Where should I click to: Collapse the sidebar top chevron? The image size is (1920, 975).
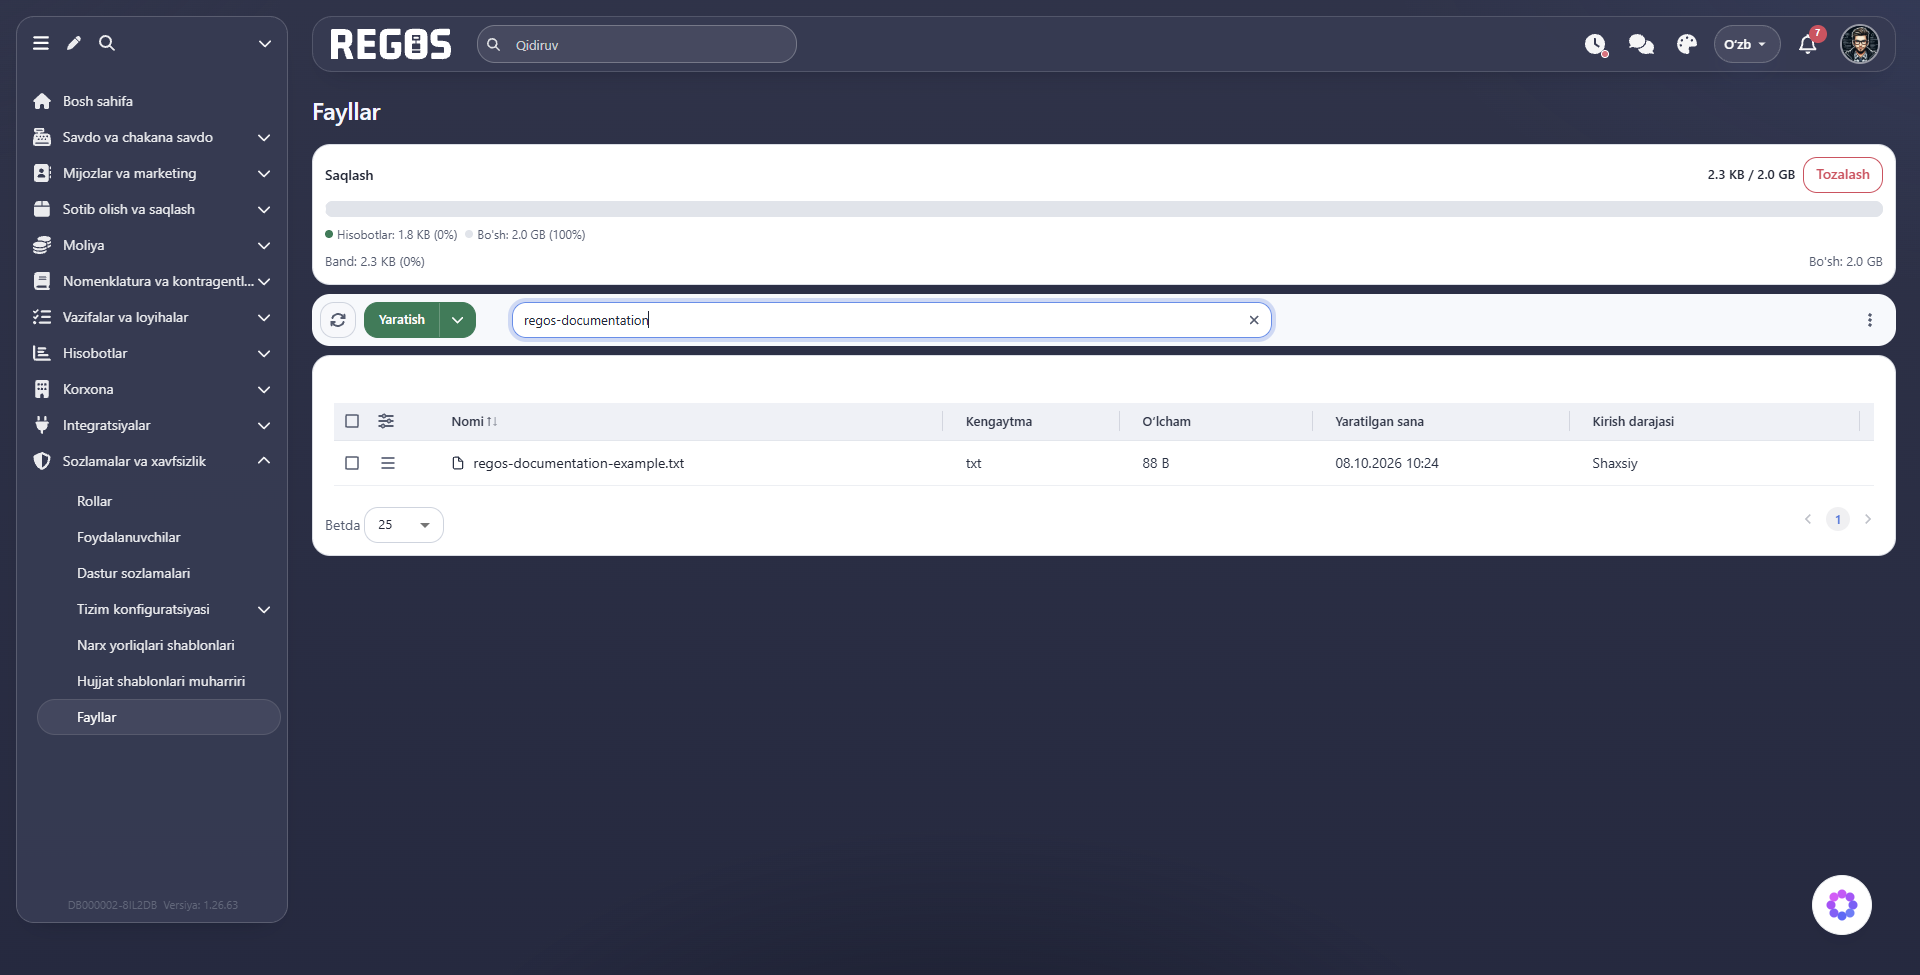[265, 43]
